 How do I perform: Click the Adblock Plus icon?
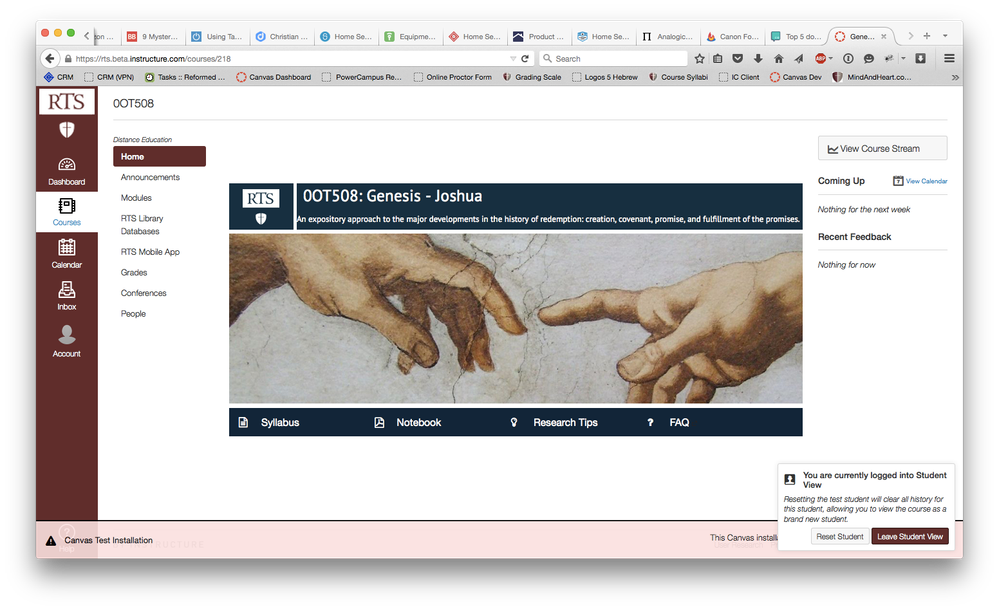pyautogui.click(x=821, y=59)
